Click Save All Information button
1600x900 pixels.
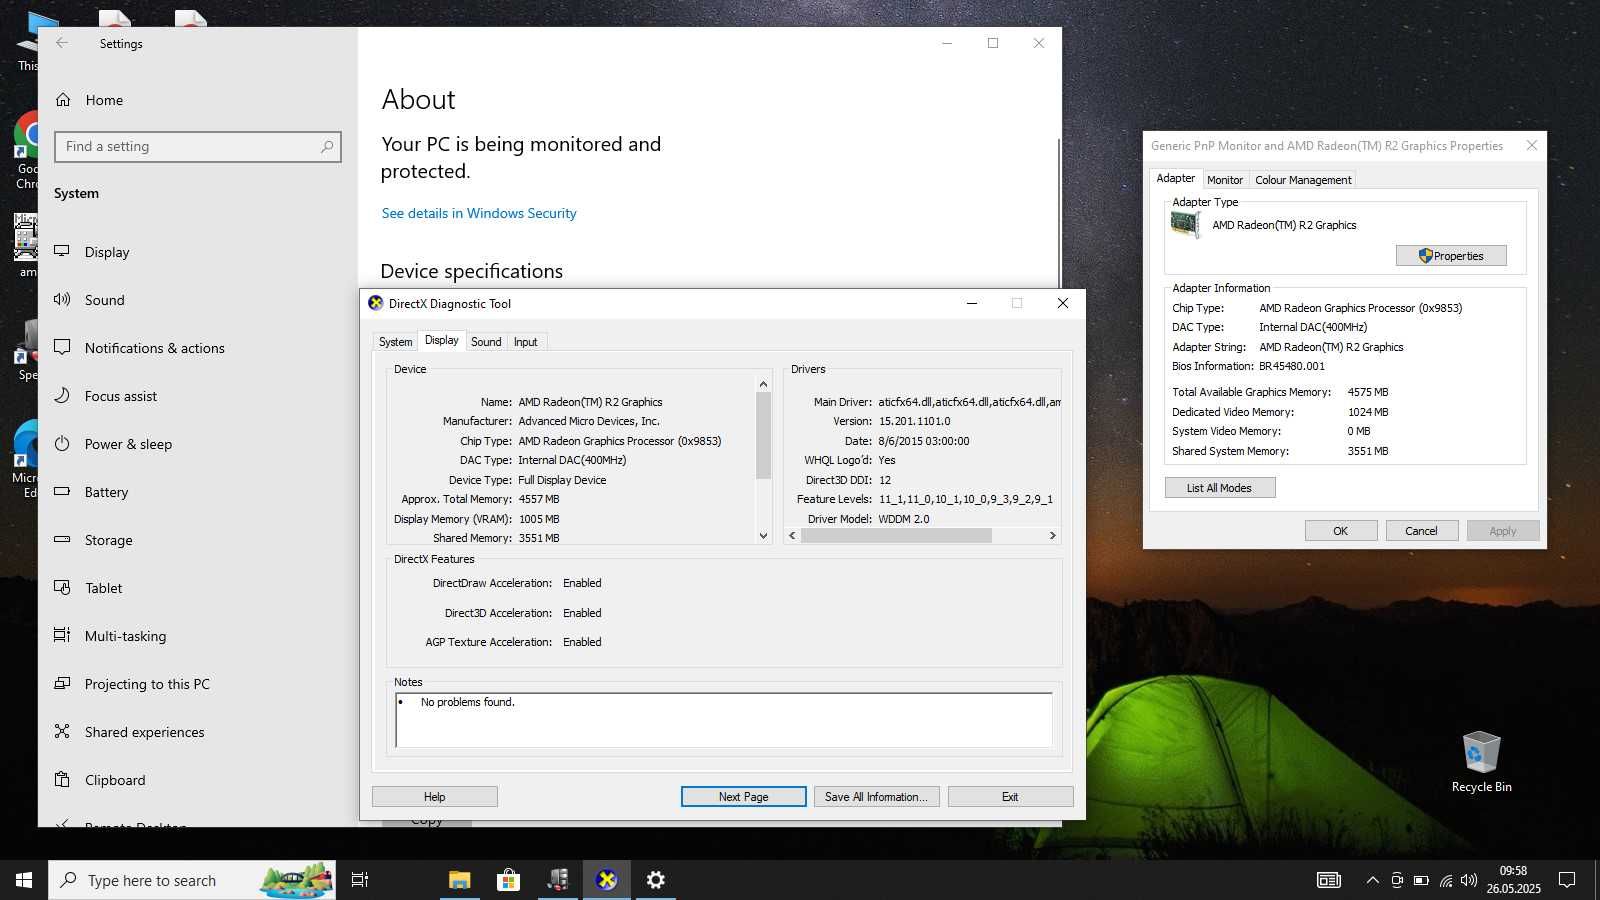pos(876,797)
